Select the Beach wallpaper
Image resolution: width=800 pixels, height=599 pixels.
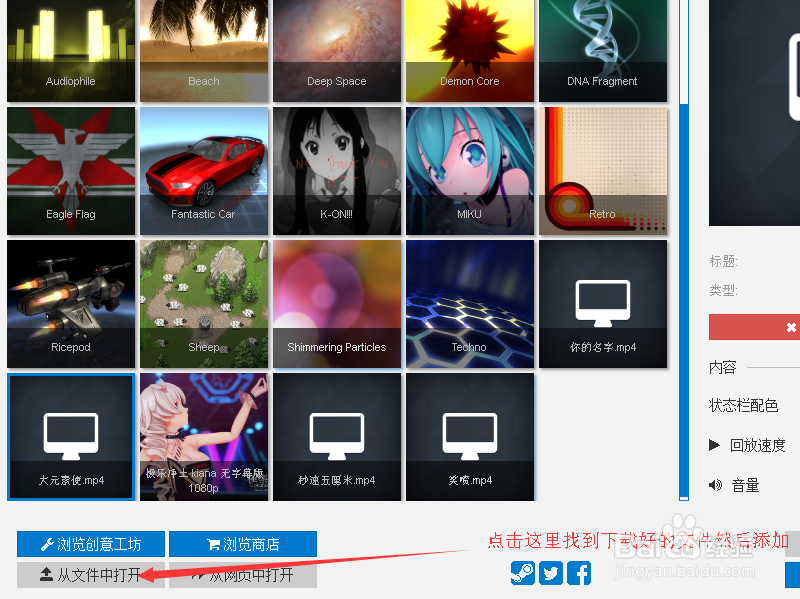pos(204,51)
